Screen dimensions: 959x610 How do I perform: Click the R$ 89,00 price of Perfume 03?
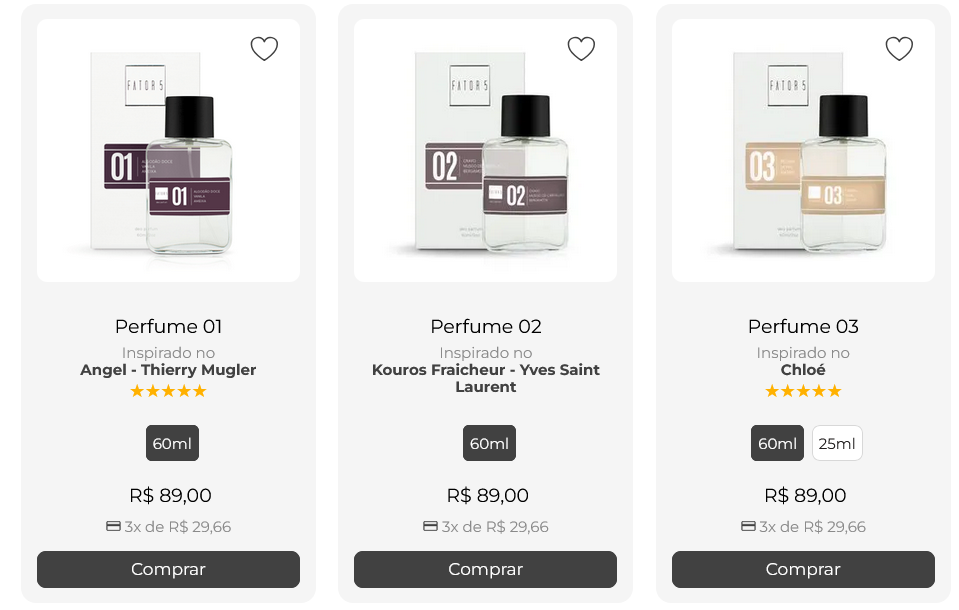click(x=803, y=495)
